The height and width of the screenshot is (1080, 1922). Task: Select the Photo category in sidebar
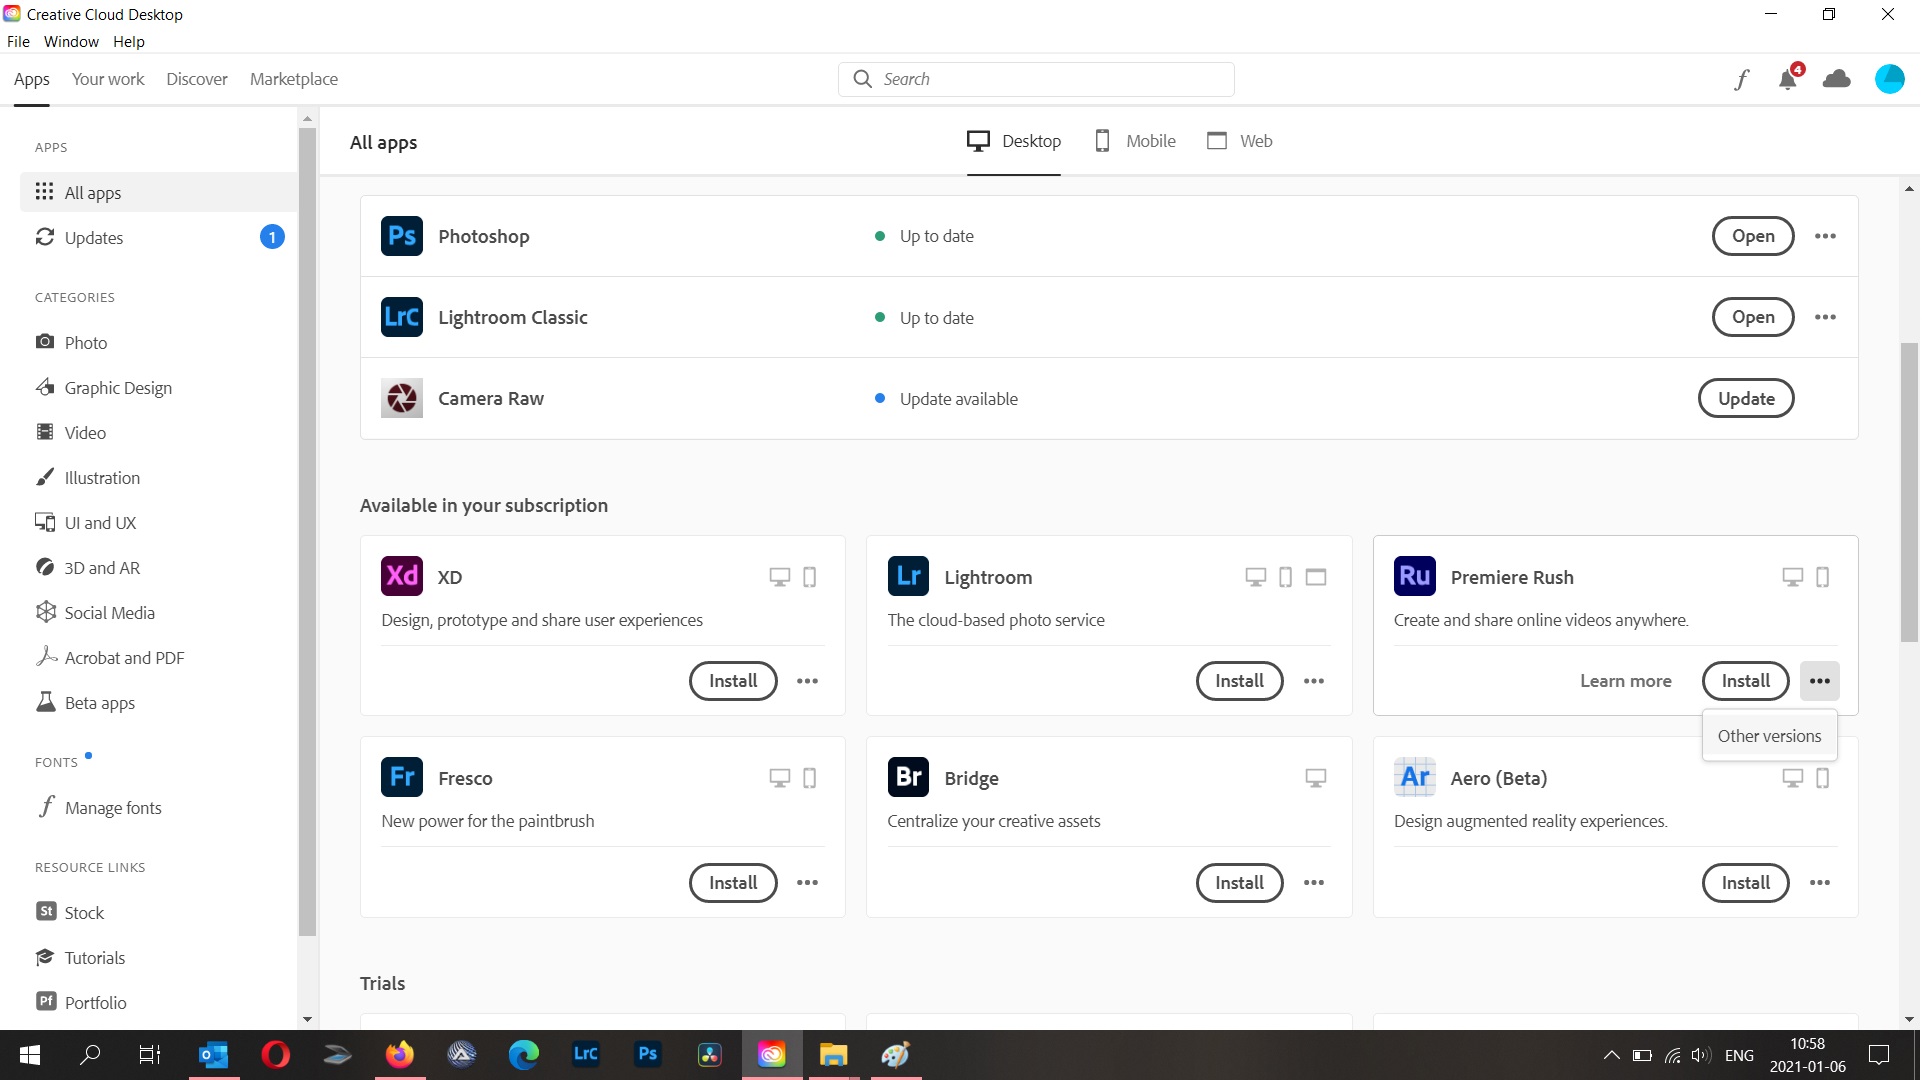(x=85, y=342)
